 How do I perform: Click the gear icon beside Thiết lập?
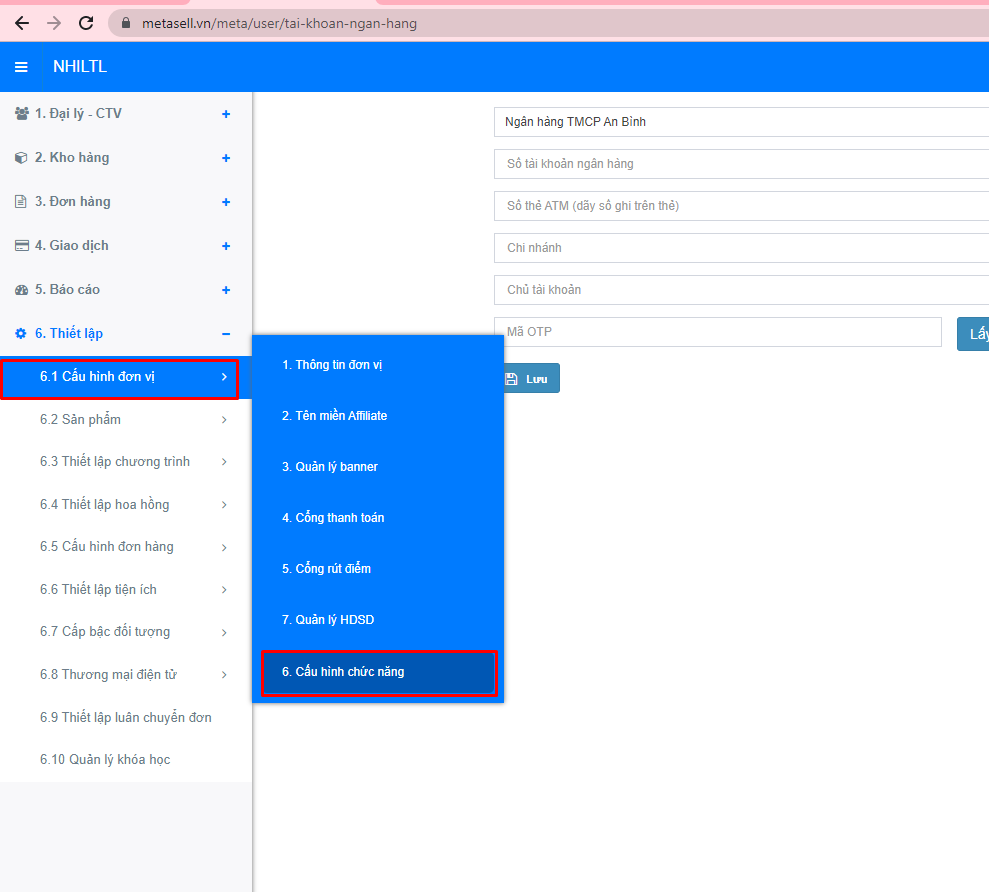point(21,334)
